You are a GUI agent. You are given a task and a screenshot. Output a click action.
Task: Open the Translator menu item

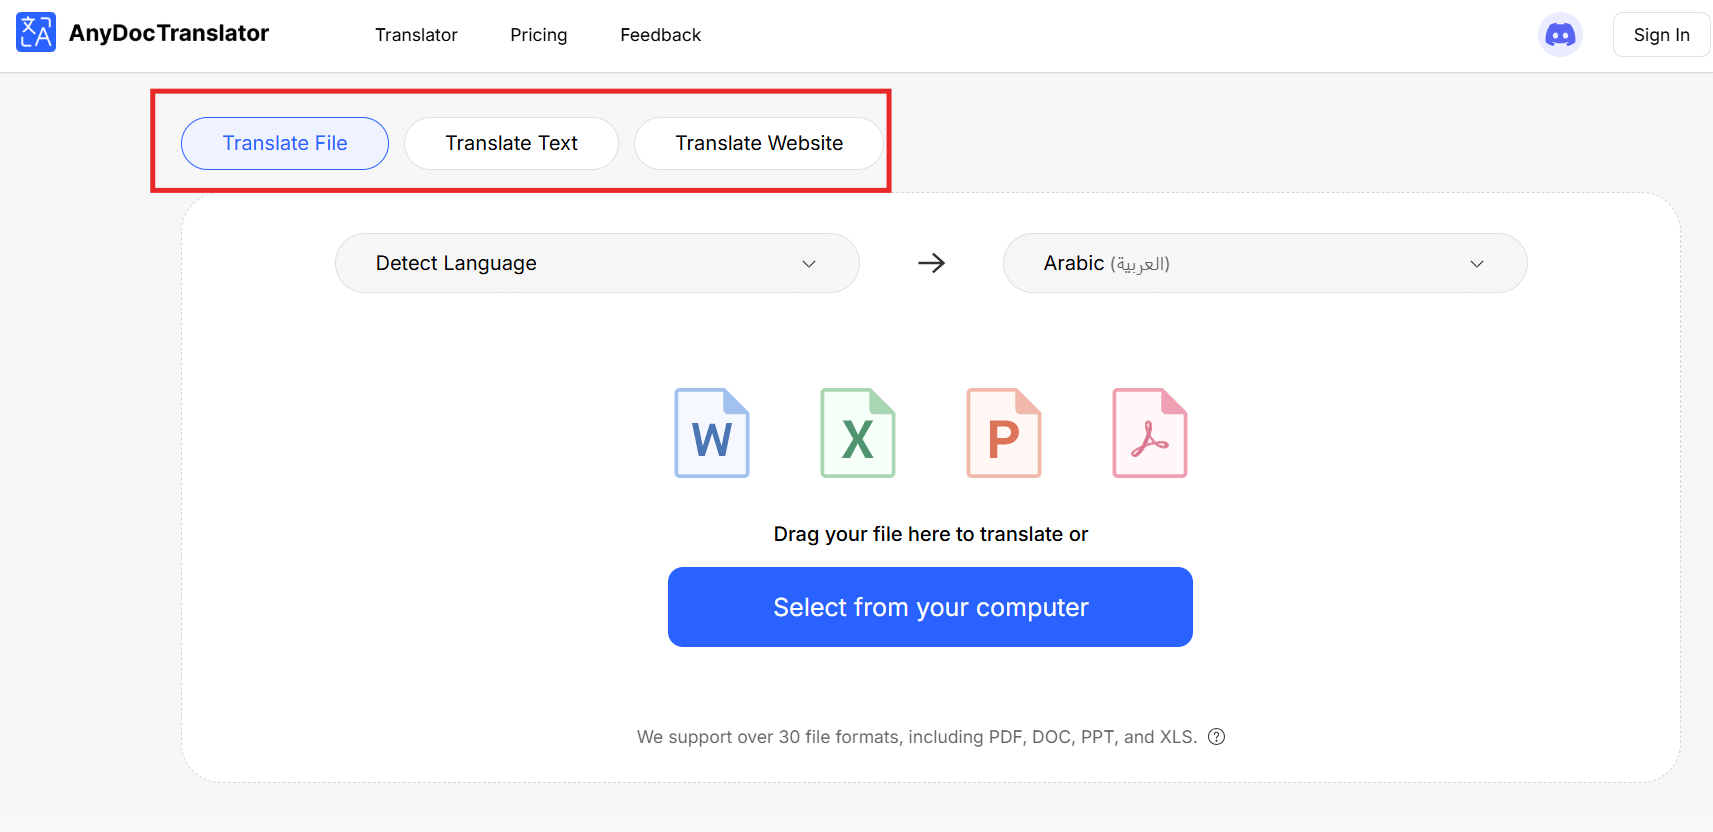pos(416,35)
